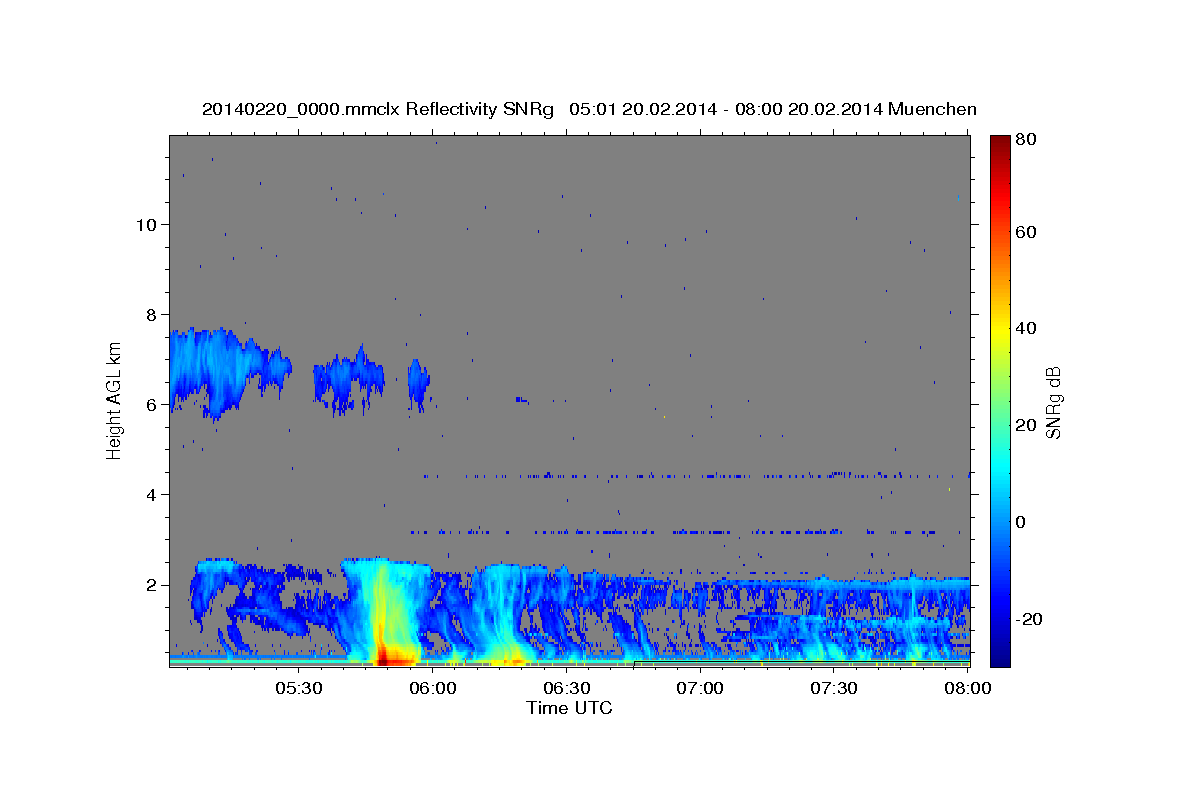Click the 07:30 time tick label

coord(834,688)
